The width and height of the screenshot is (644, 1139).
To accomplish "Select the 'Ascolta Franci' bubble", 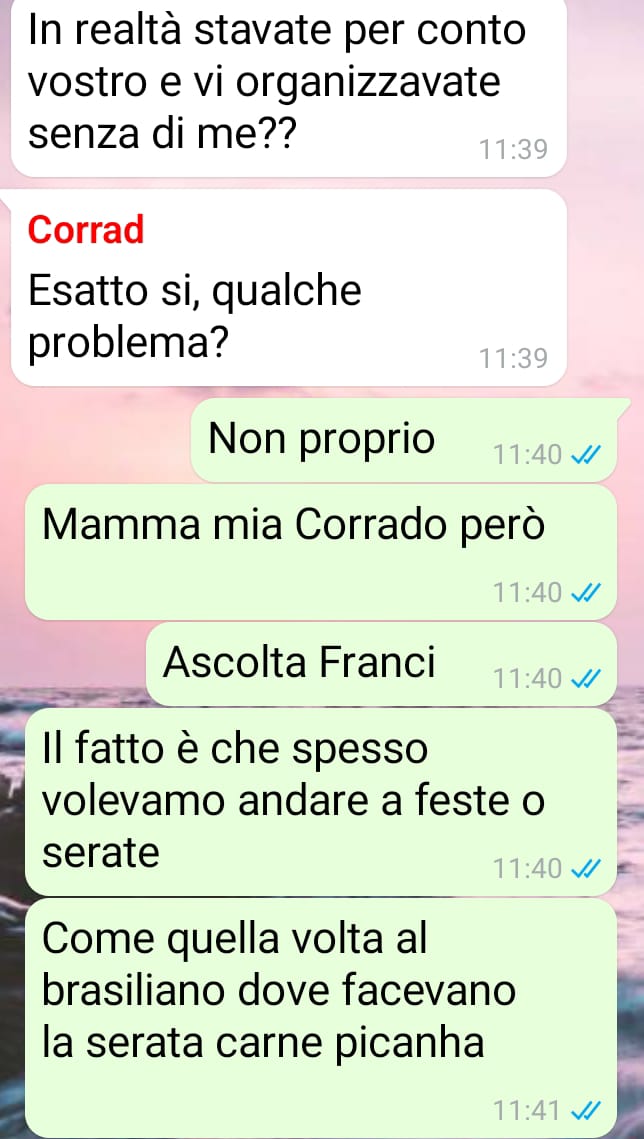I will pos(381,664).
